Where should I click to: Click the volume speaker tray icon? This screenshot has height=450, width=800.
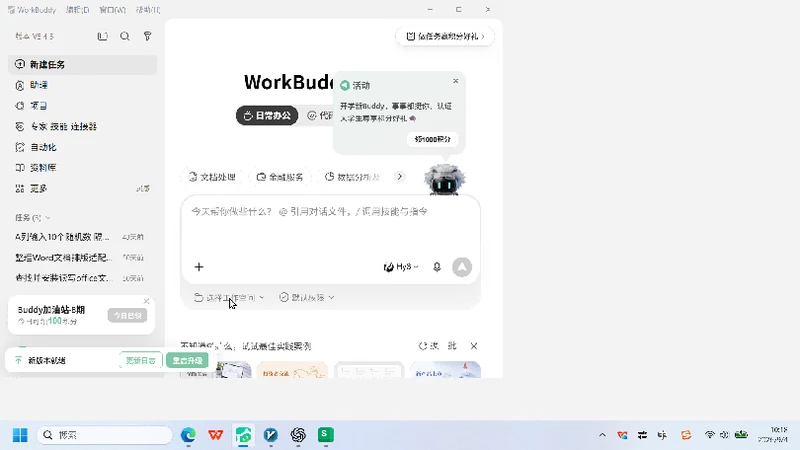click(x=724, y=435)
